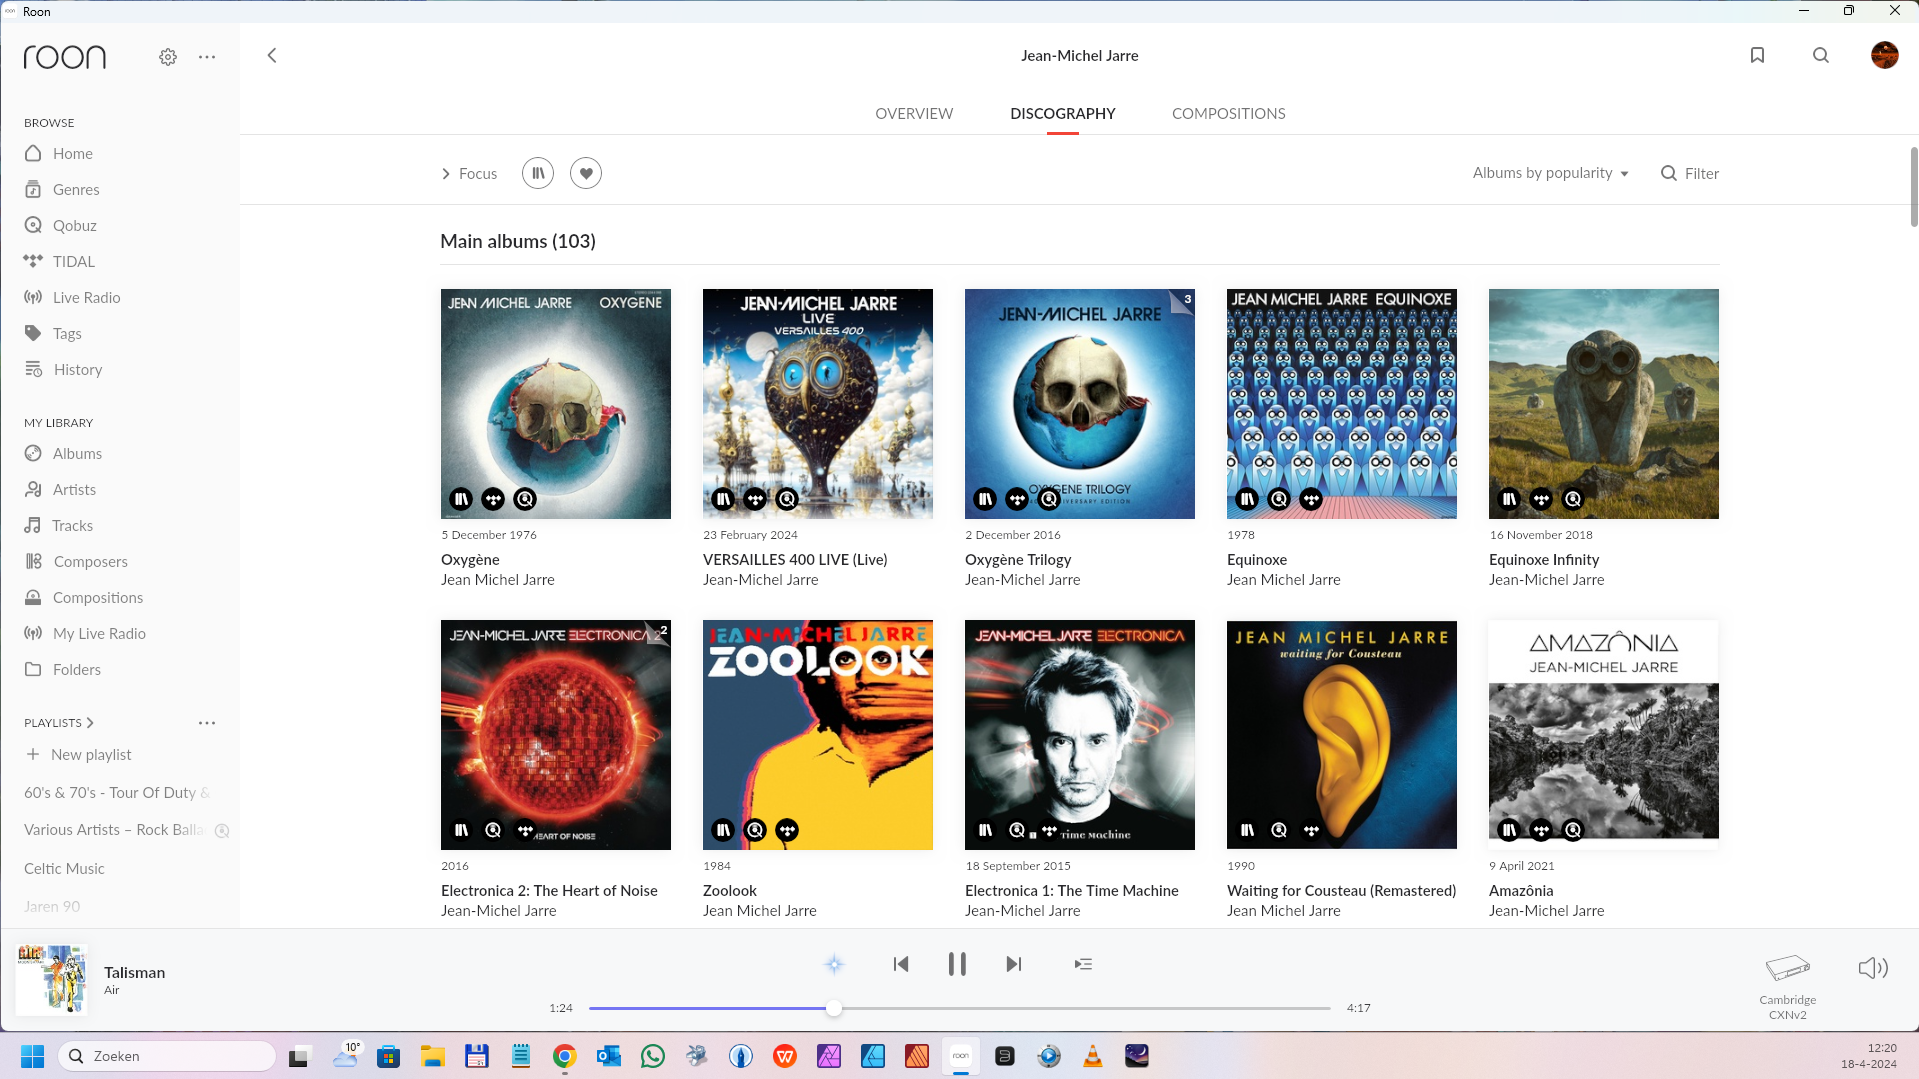Image resolution: width=1919 pixels, height=1079 pixels.
Task: Open the Filter search field
Action: [1690, 173]
